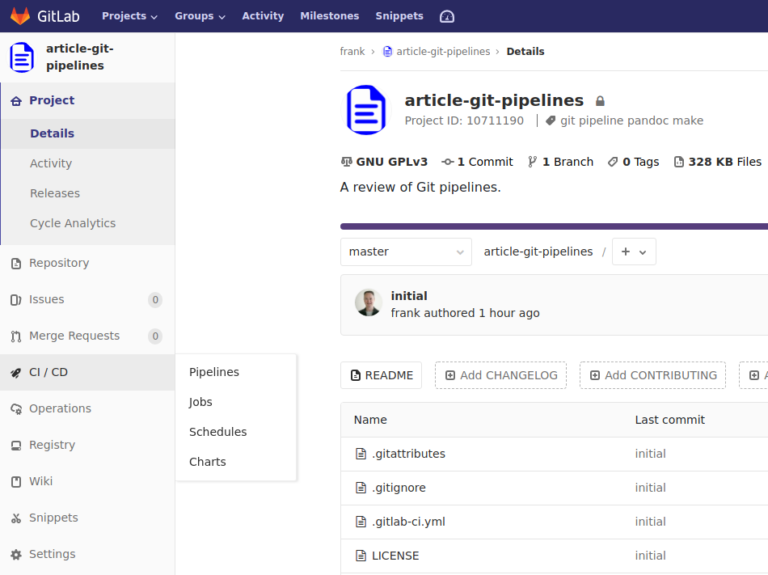
Task: Click the performance gauge icon in navbar
Action: click(x=447, y=17)
